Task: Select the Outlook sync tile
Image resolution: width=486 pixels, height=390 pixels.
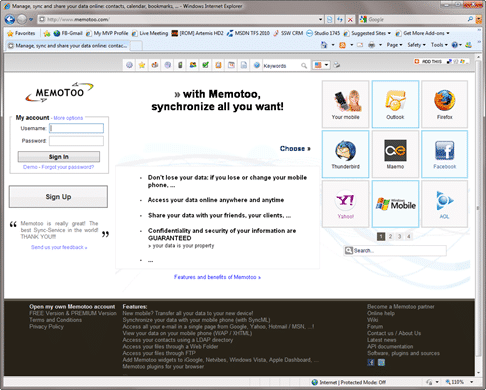Action: point(395,104)
